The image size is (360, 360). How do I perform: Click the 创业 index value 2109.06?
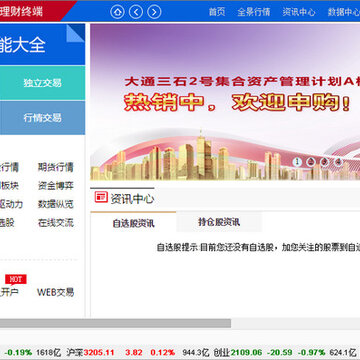point(246,352)
